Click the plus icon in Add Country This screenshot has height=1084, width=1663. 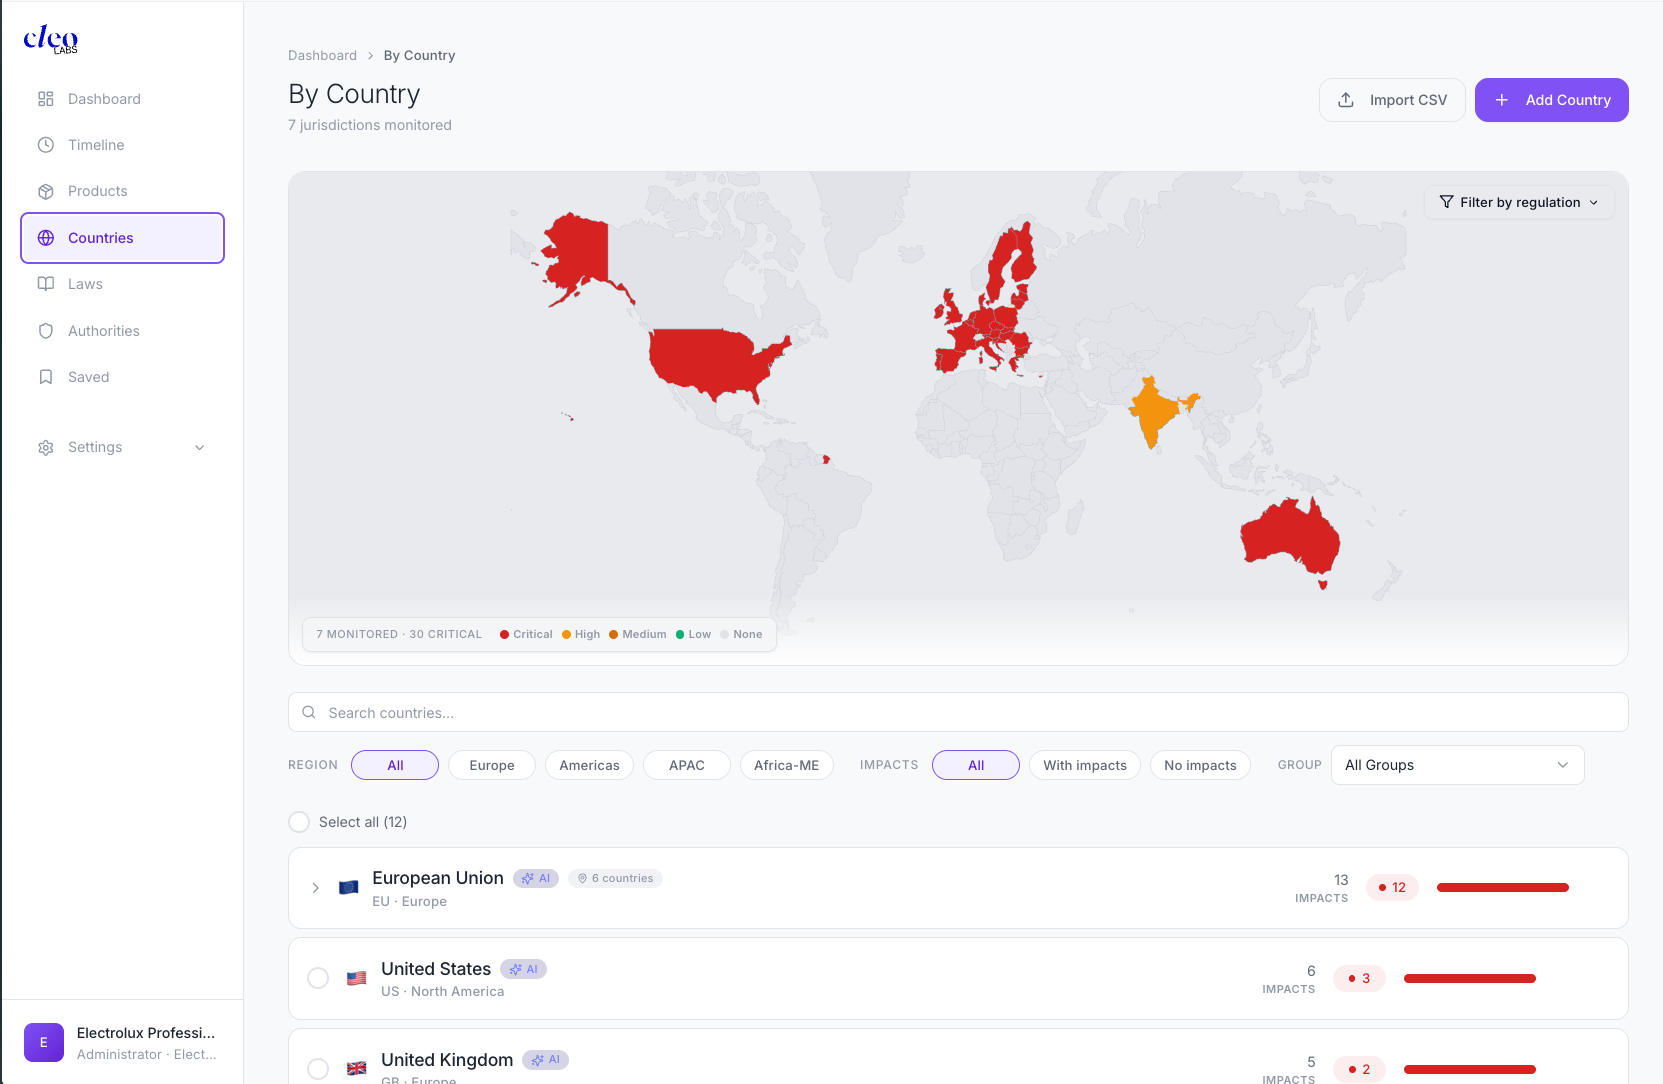pyautogui.click(x=1502, y=100)
